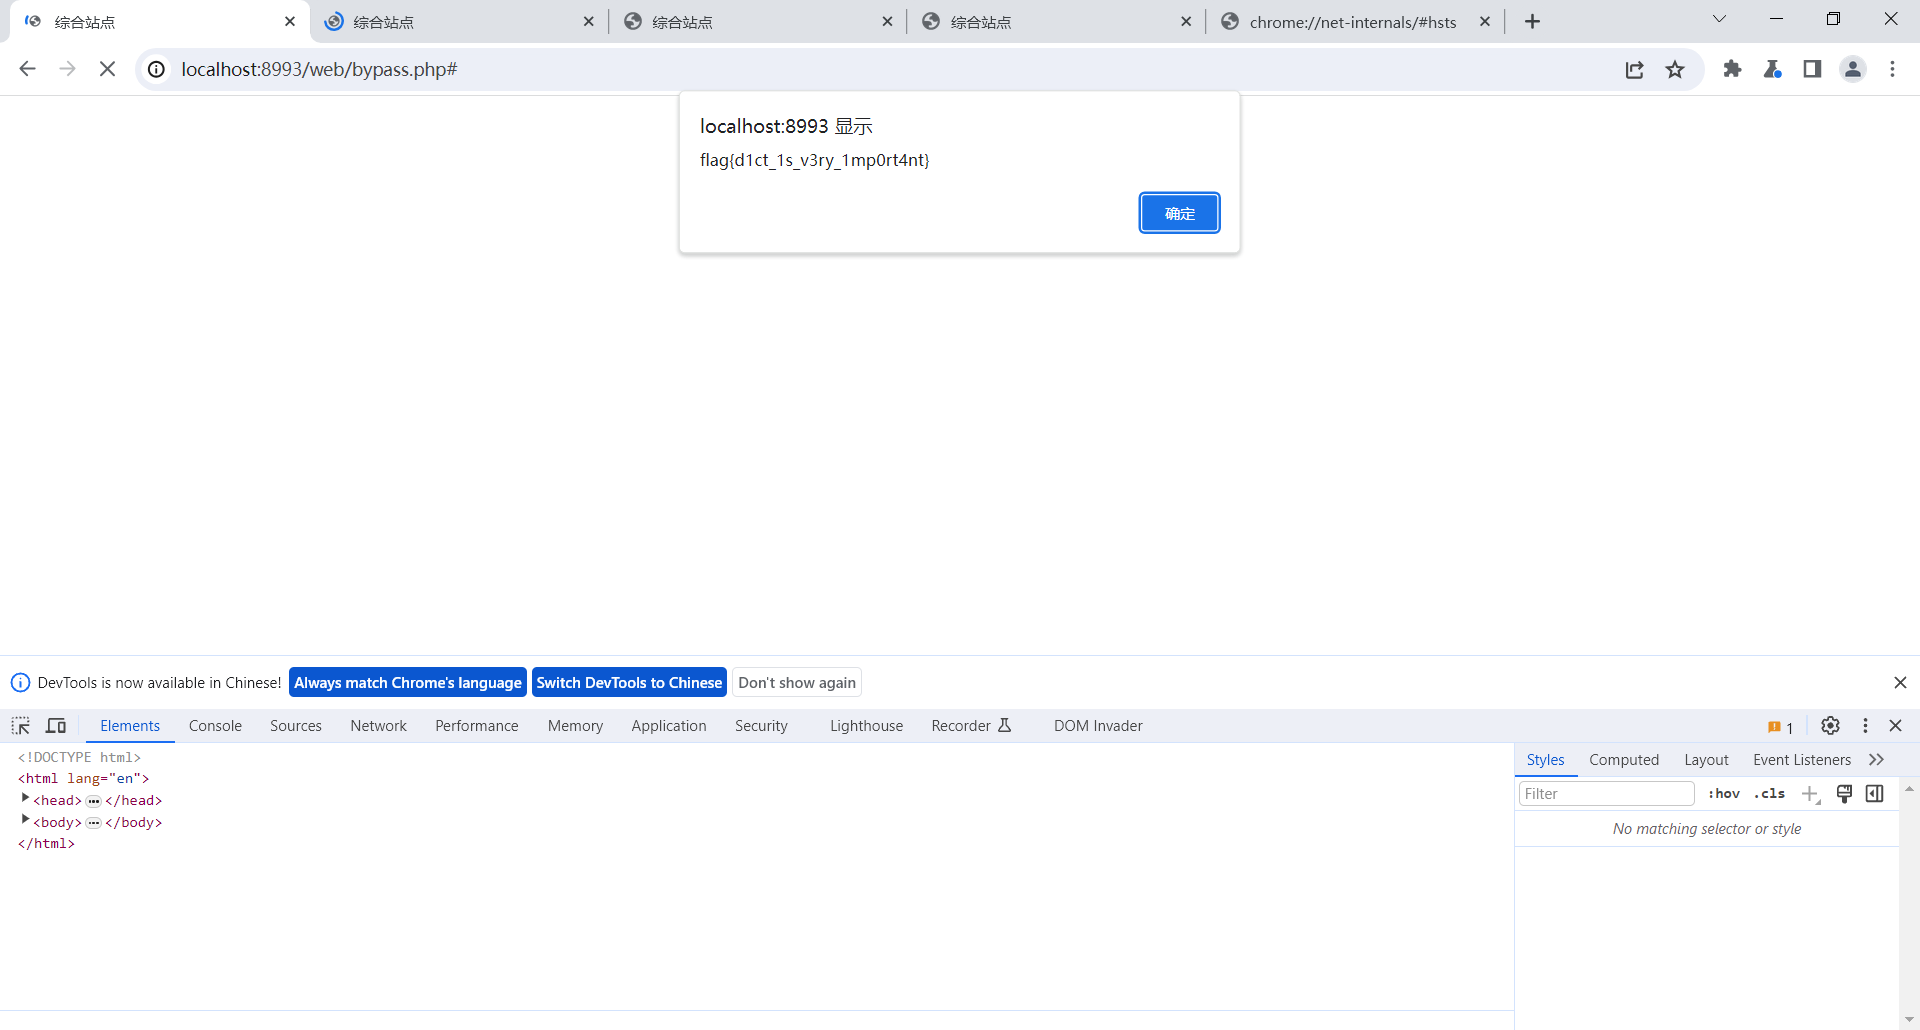This screenshot has width=1920, height=1030.
Task: Show more Styles pane tabs chevron
Action: point(1876,760)
